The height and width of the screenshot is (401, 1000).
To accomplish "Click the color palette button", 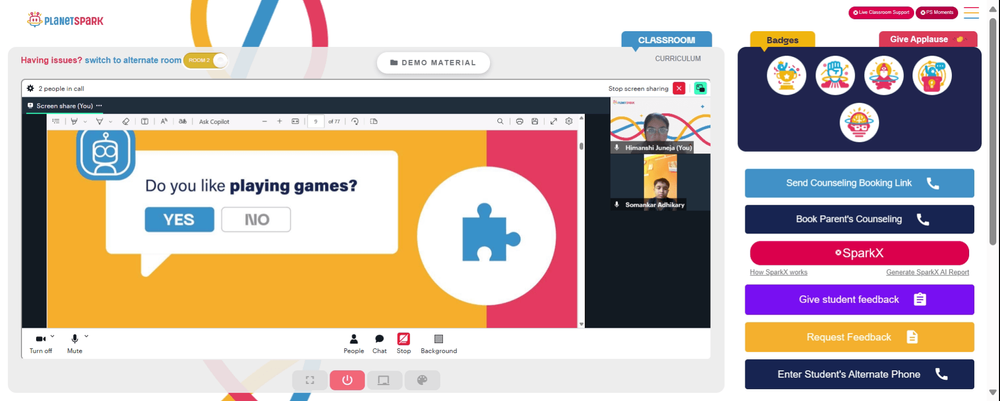I will pos(422,381).
